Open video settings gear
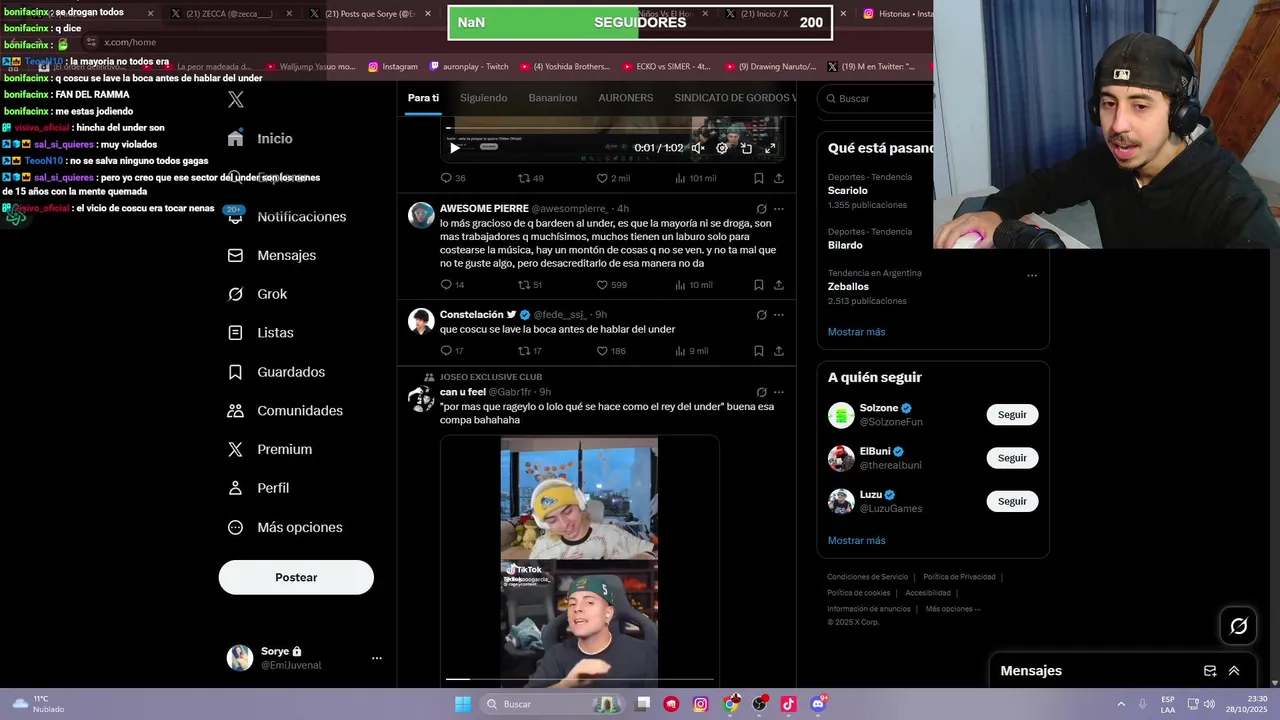This screenshot has width=1280, height=720. pos(722,148)
